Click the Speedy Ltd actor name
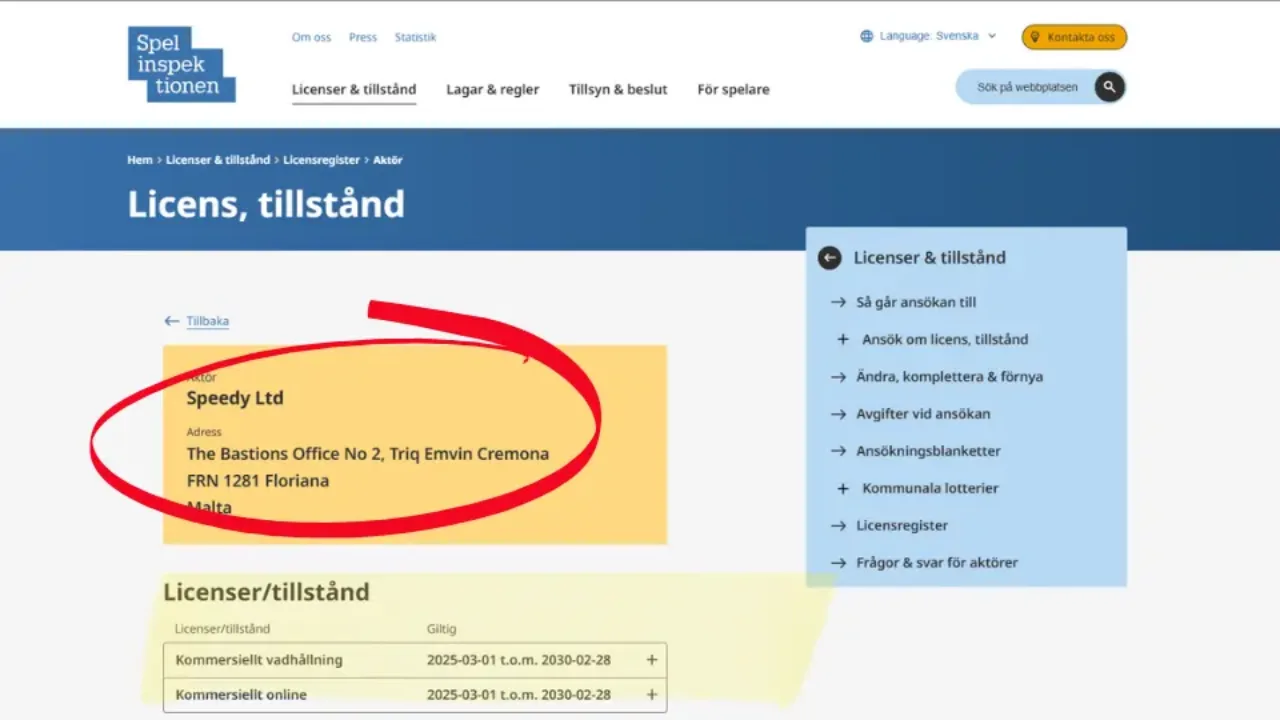 235,398
